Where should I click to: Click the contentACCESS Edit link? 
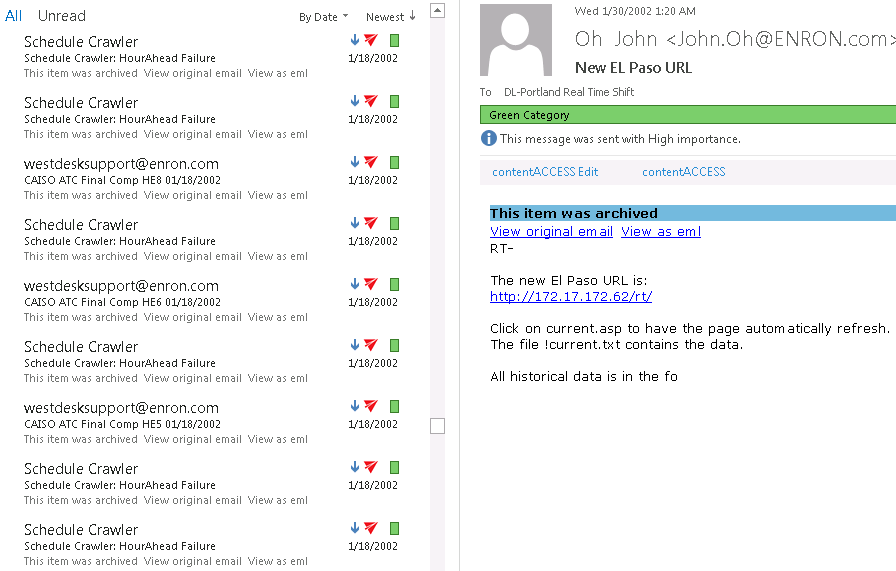pos(545,172)
